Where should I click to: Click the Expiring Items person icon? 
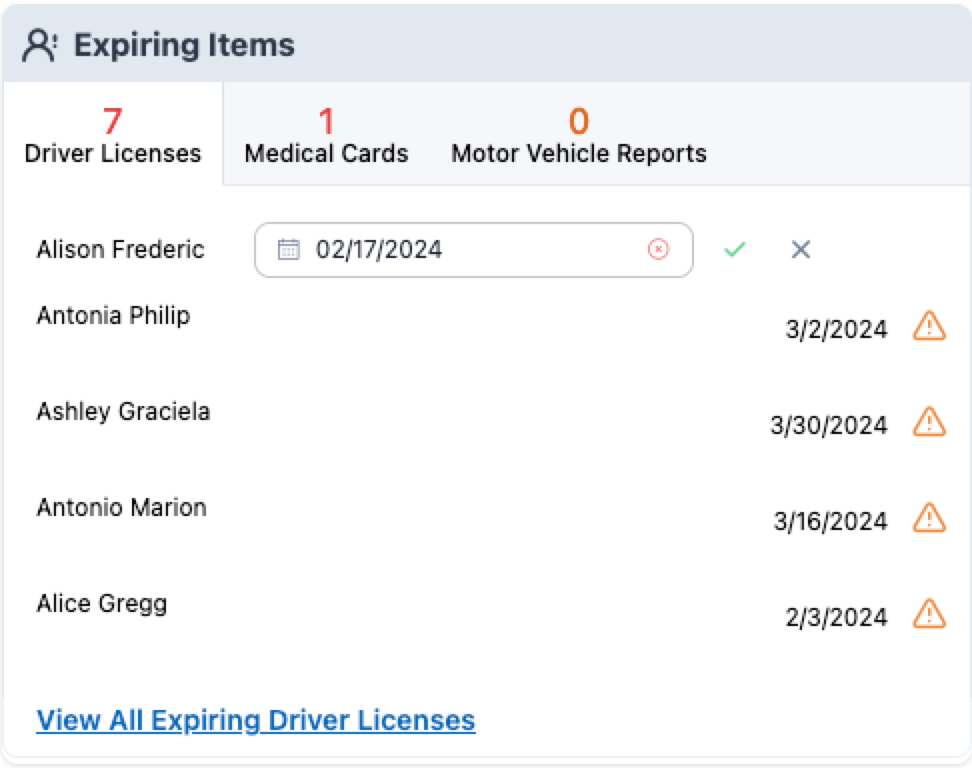40,45
